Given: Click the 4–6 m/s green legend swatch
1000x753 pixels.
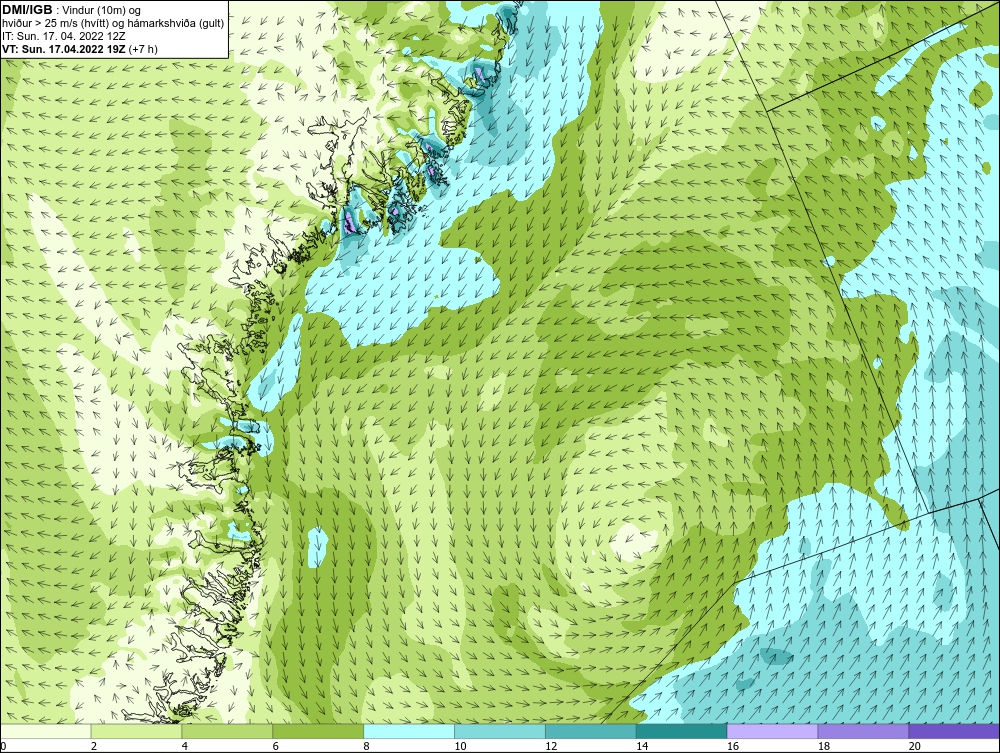Looking at the screenshot, I should [x=227, y=731].
